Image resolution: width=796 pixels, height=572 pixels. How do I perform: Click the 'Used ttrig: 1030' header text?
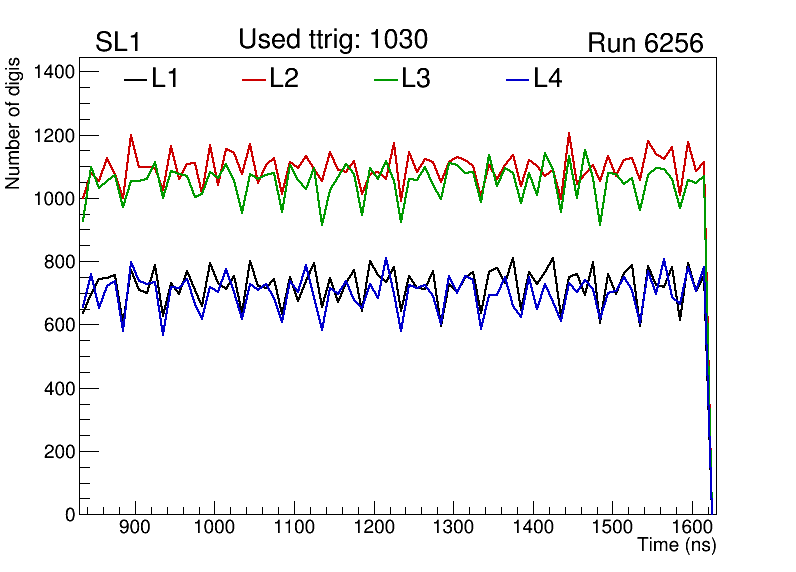click(333, 40)
